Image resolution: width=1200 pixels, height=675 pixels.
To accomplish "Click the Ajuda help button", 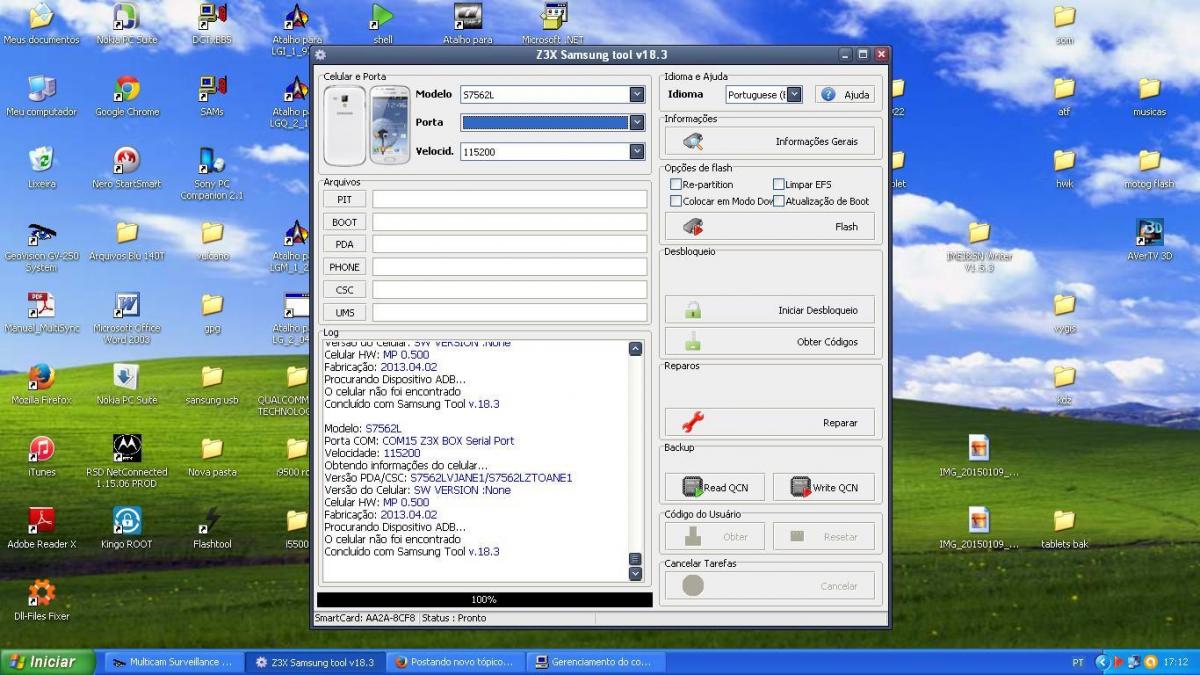I will coord(845,94).
